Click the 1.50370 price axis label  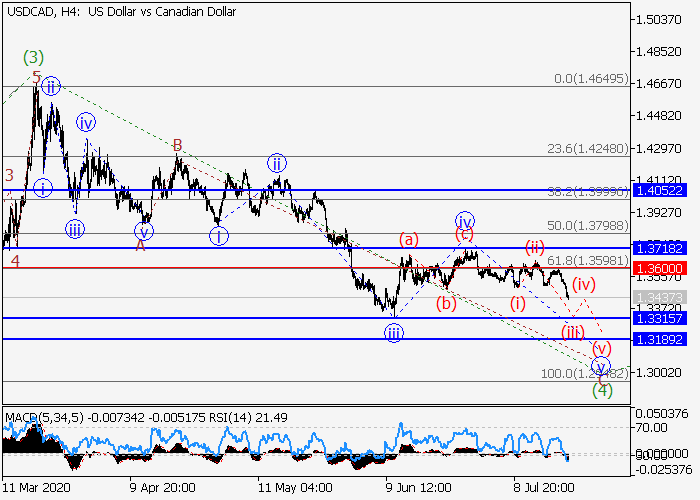[659, 20]
